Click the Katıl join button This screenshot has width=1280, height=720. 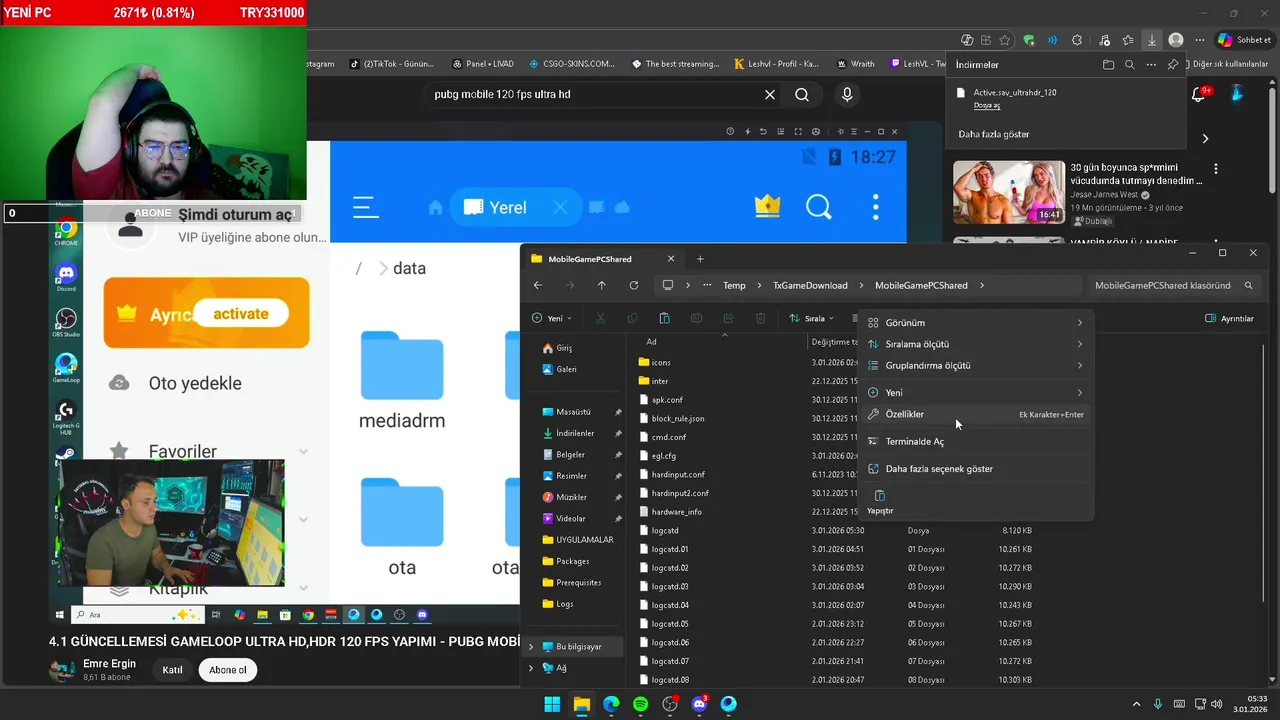click(172, 670)
